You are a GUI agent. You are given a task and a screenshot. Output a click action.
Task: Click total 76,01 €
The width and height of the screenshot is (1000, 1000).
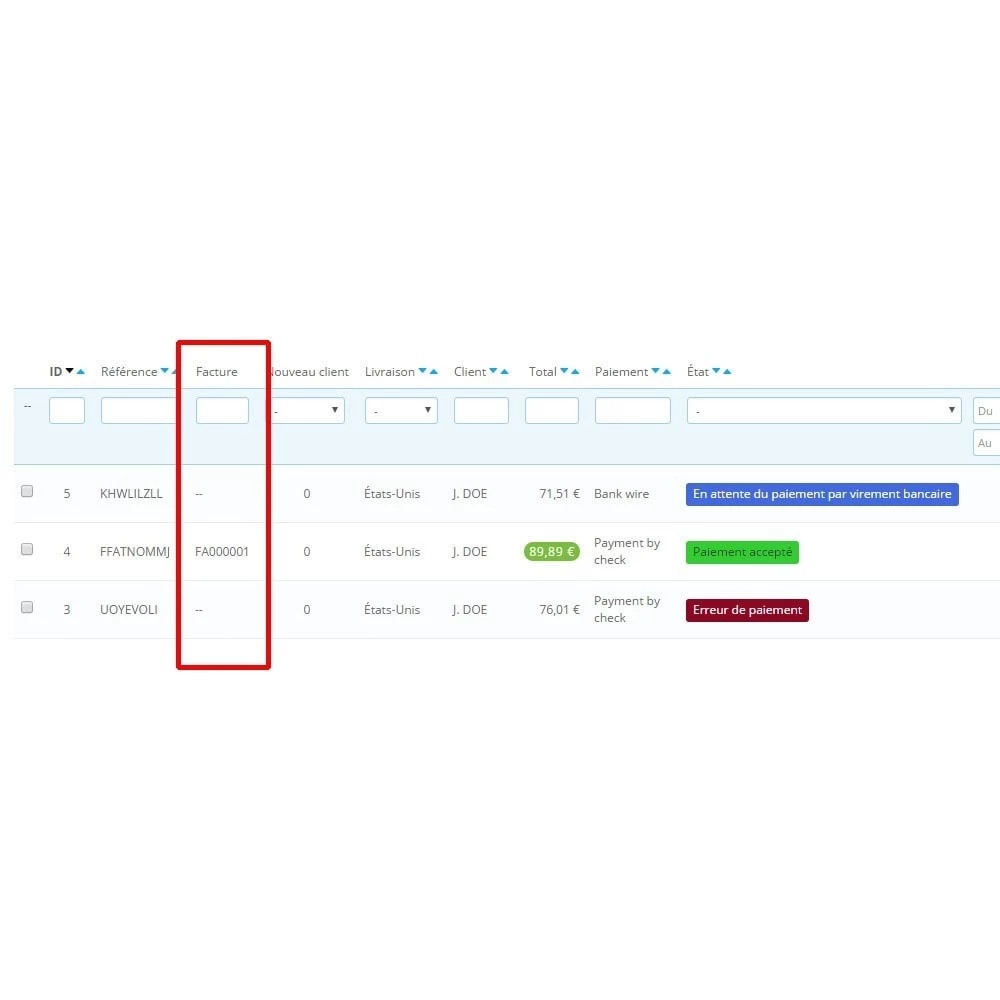(x=559, y=610)
